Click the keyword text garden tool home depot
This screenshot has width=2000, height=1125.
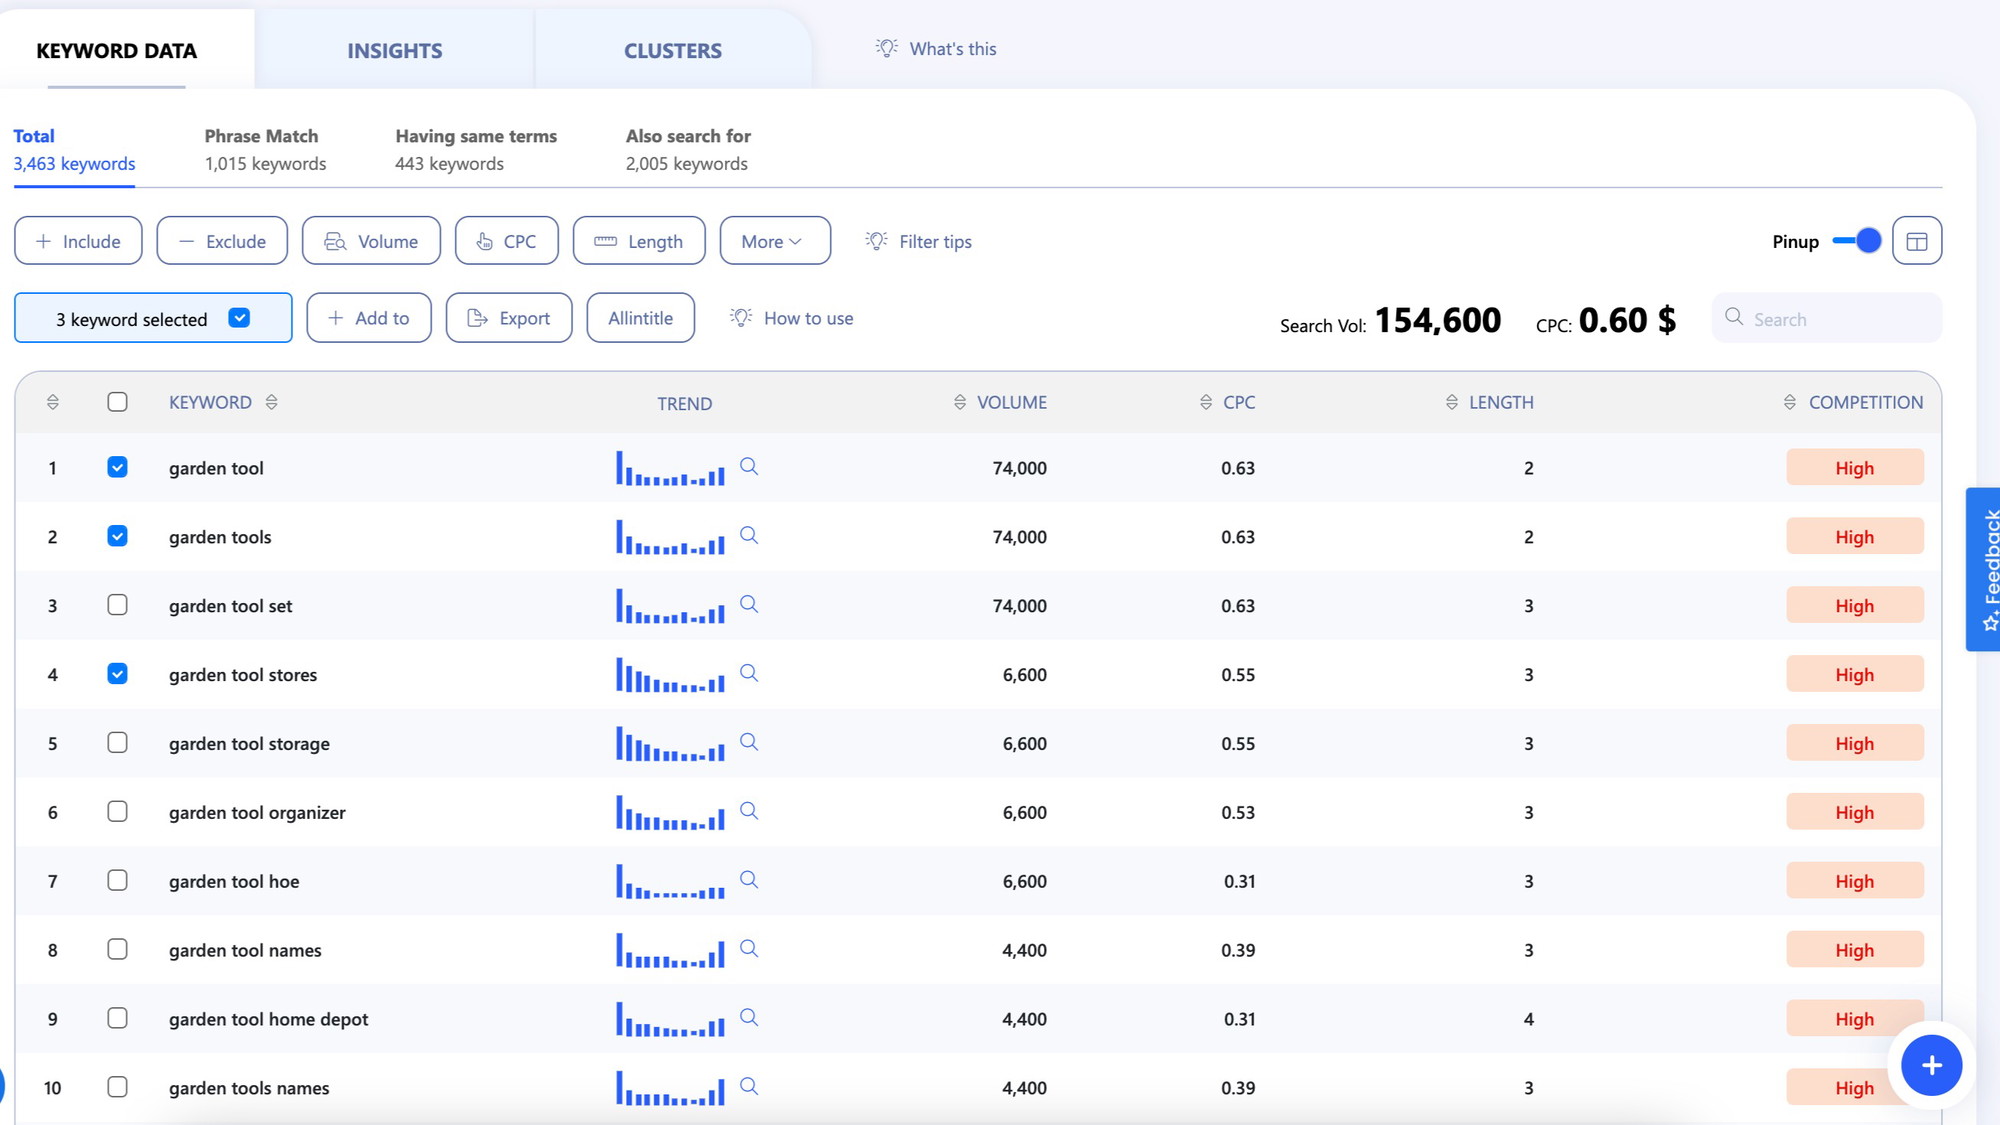[268, 1019]
